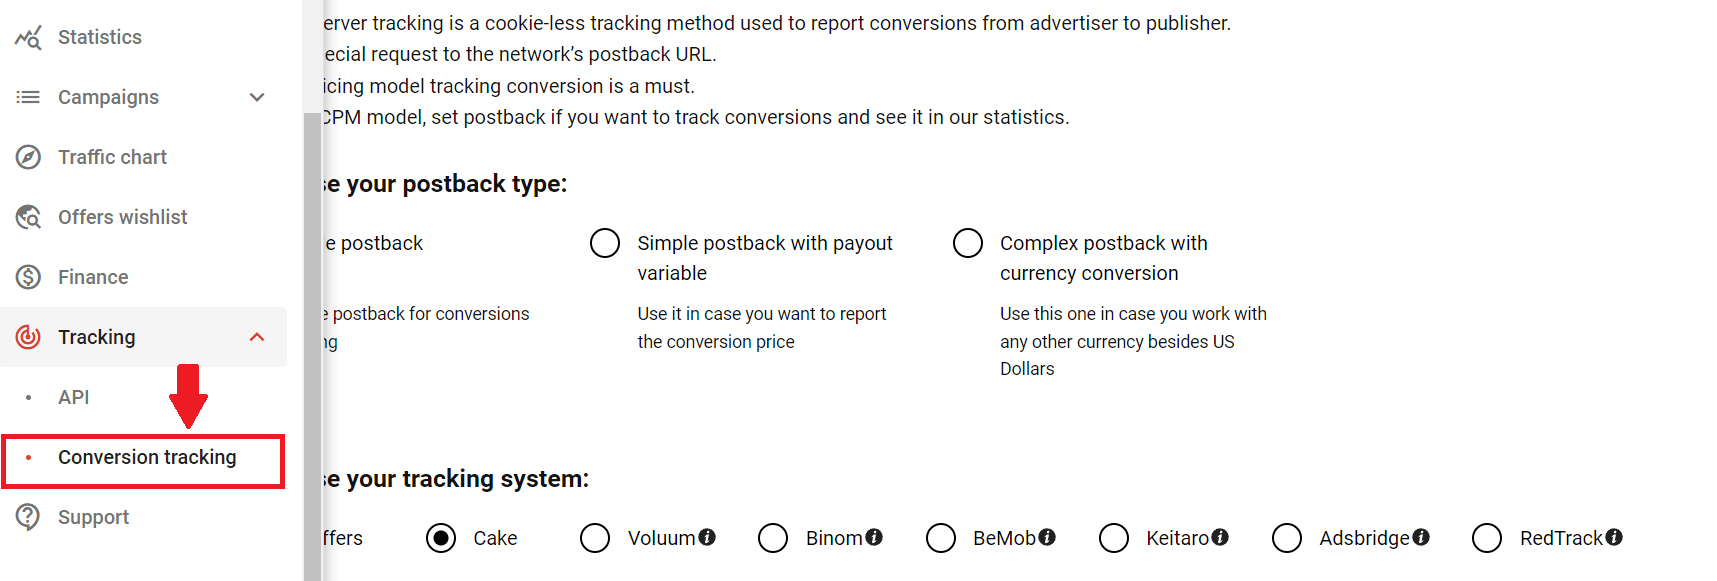Select the RedTrack radio button
1717x581 pixels.
click(1486, 538)
